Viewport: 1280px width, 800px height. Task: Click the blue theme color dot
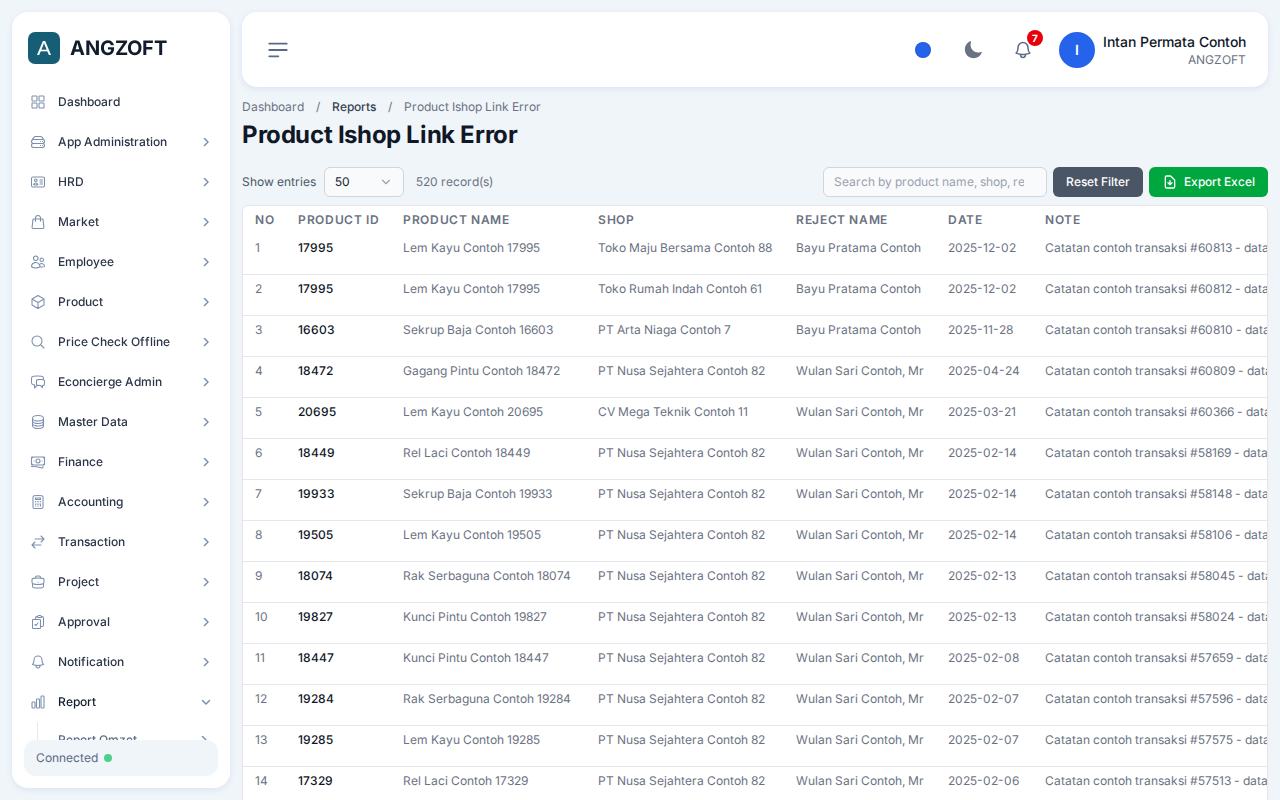tap(923, 50)
